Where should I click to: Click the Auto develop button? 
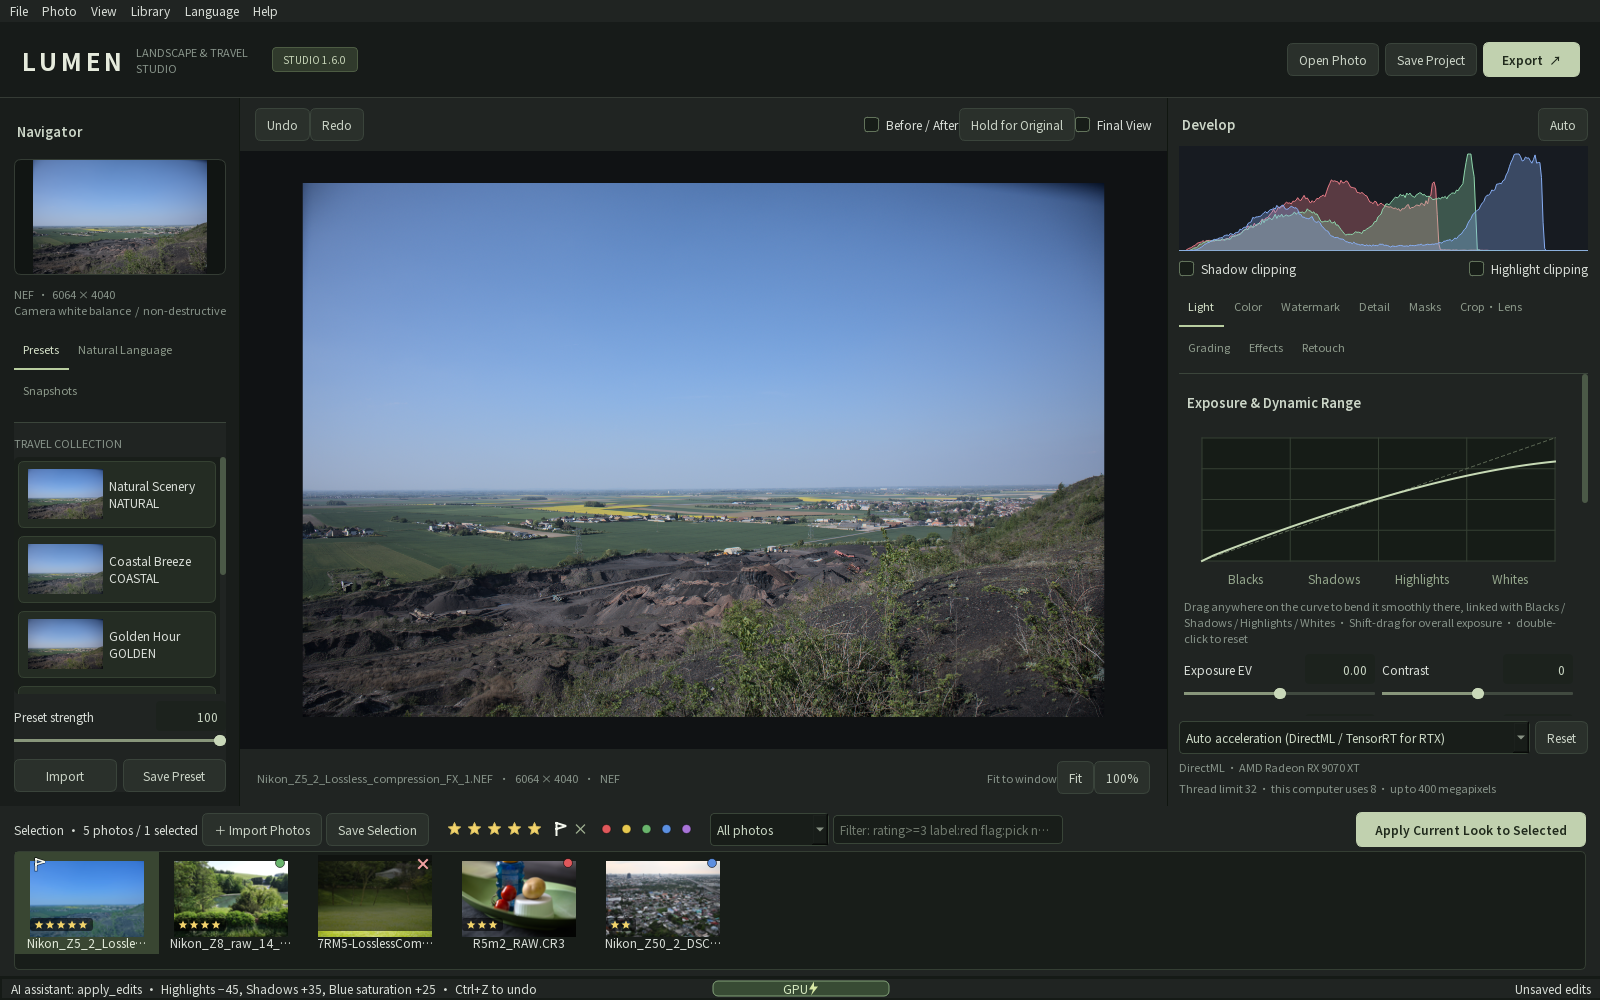pos(1562,125)
